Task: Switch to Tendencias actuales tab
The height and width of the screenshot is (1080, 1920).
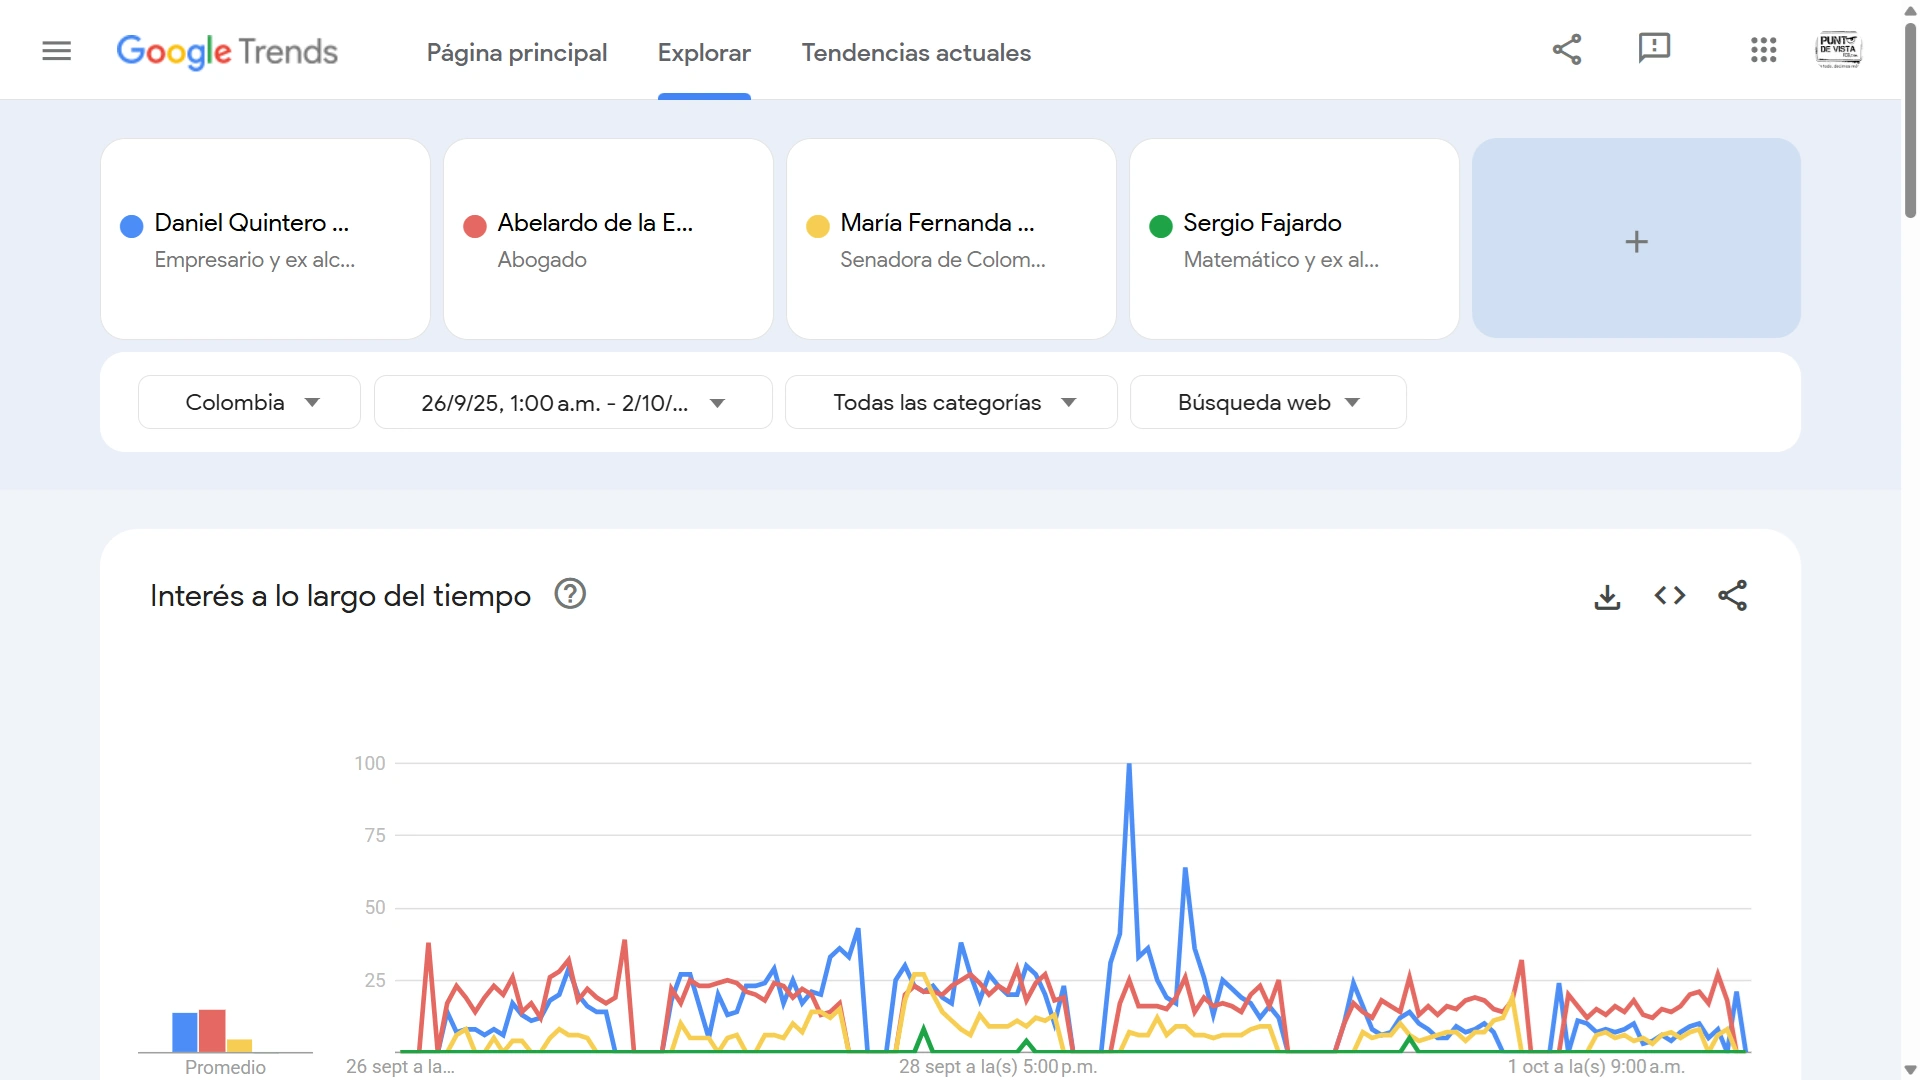Action: click(x=916, y=53)
